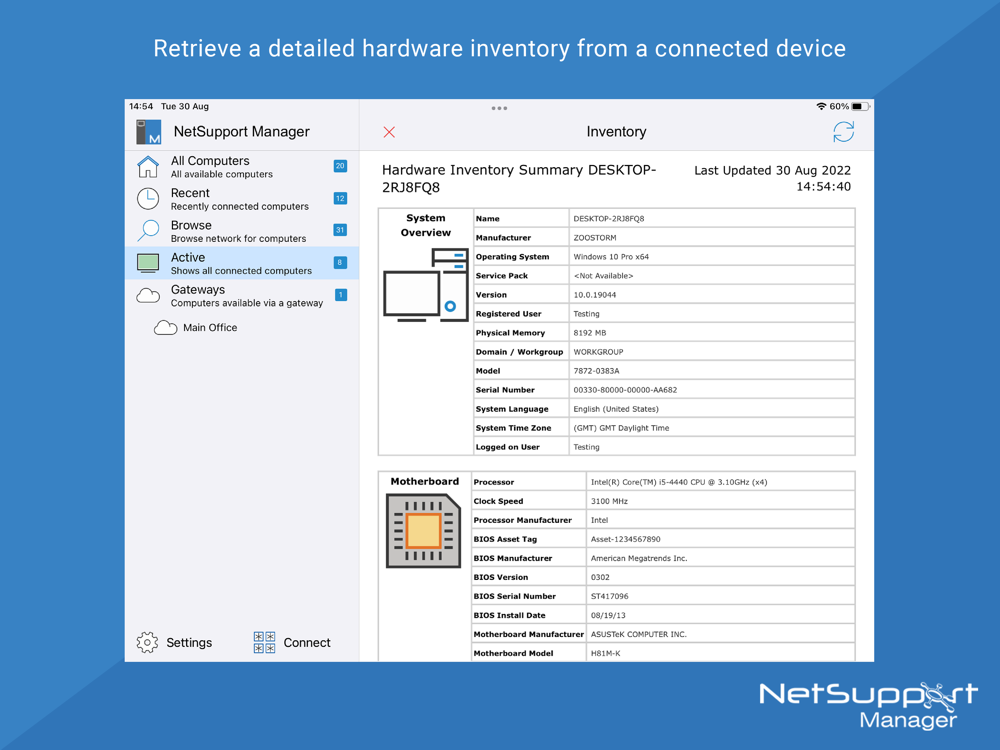This screenshot has width=1000, height=750.
Task: Click the WORKGROUP domain value
Action: pos(598,352)
